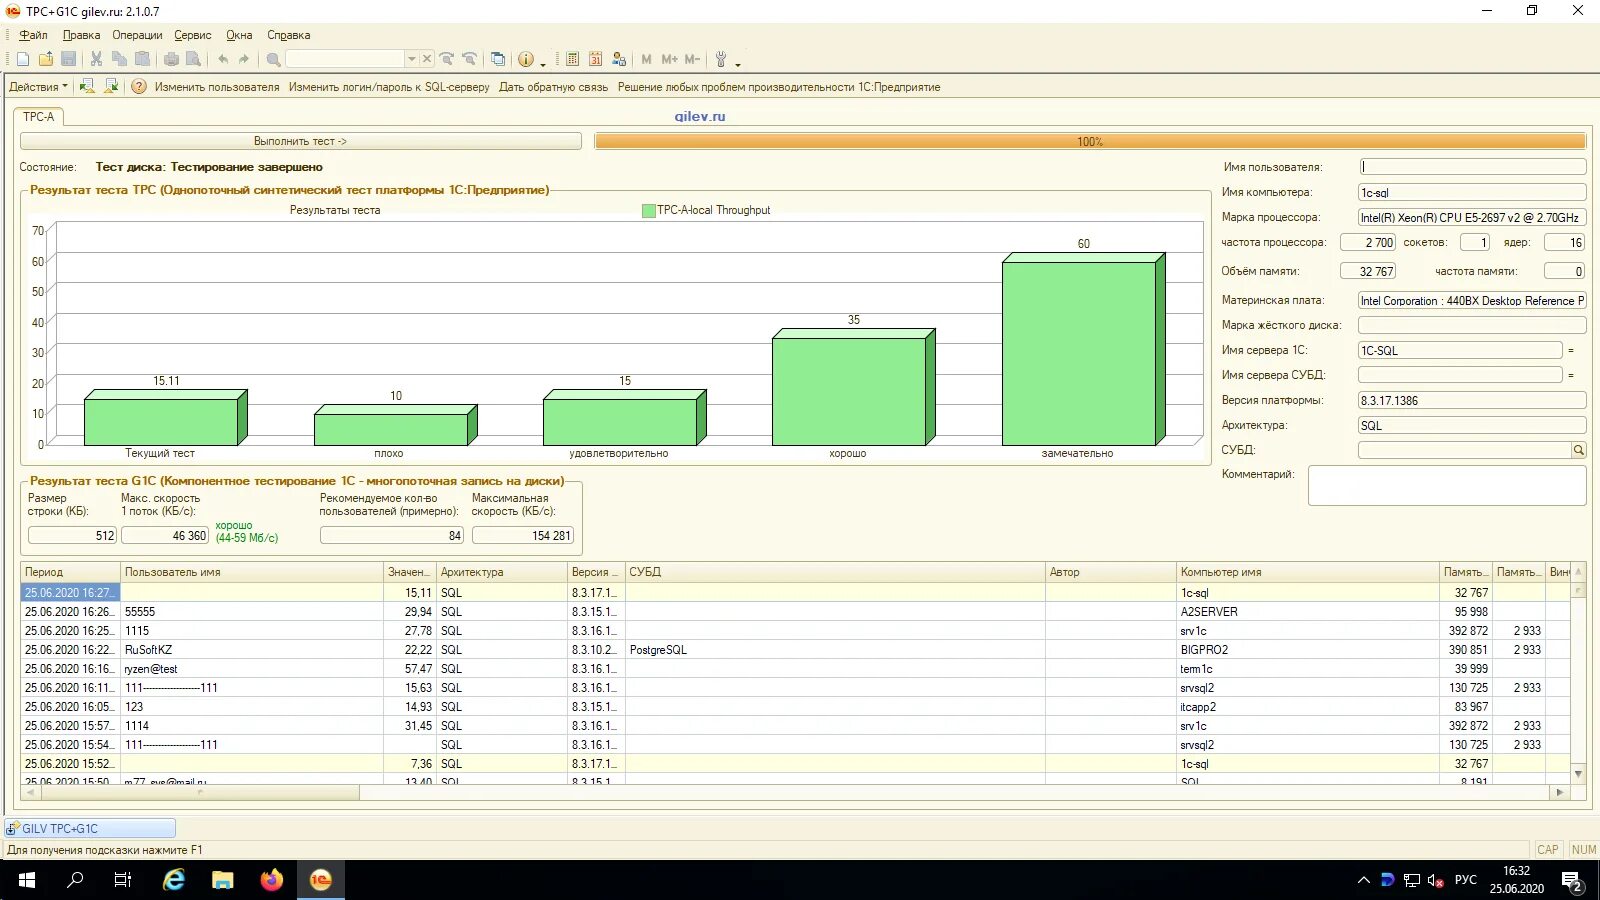
Task: Open the Сервис menu
Action: point(193,35)
